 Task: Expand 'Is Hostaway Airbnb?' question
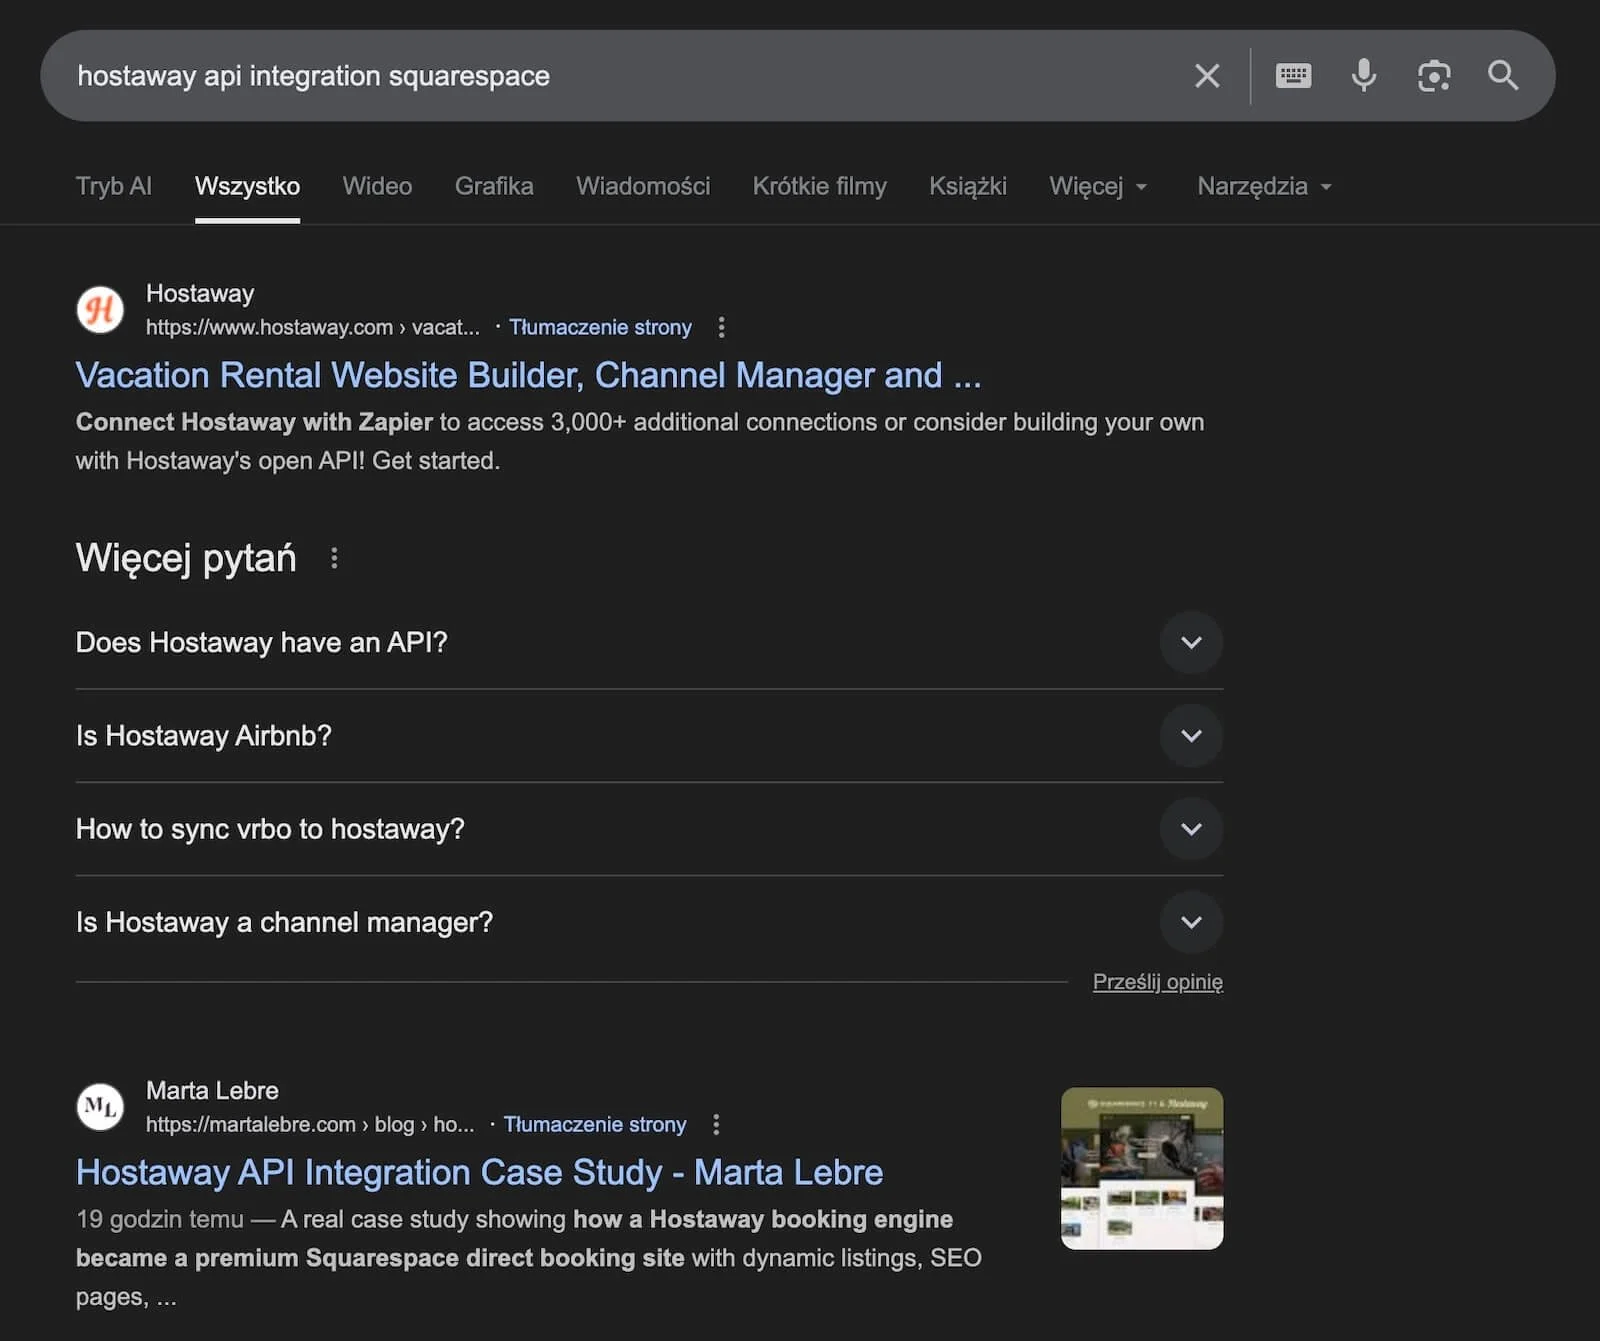tap(1191, 736)
